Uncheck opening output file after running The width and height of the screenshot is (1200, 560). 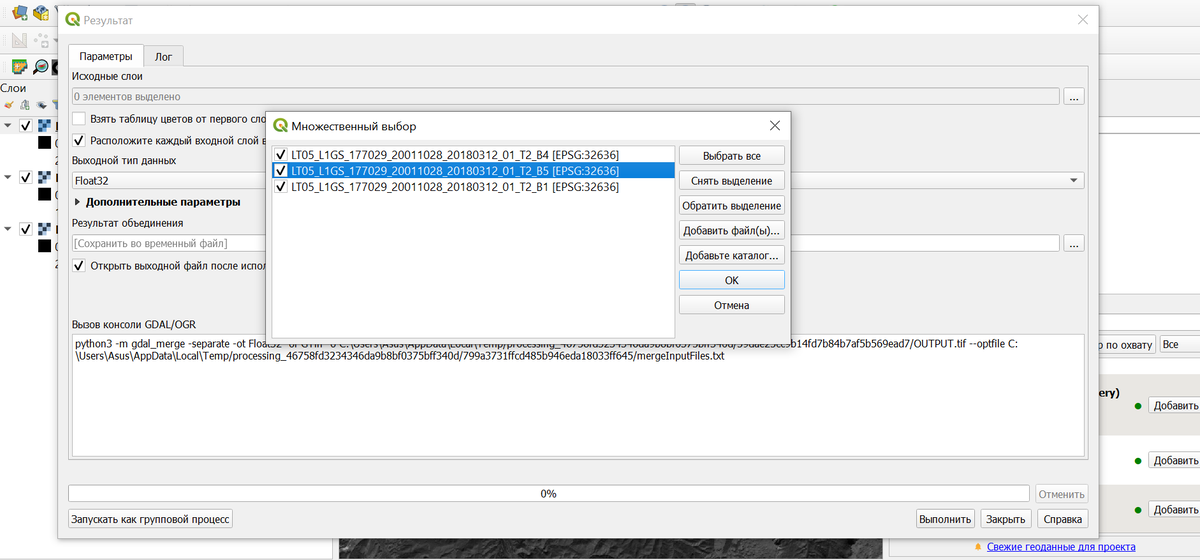[79, 266]
